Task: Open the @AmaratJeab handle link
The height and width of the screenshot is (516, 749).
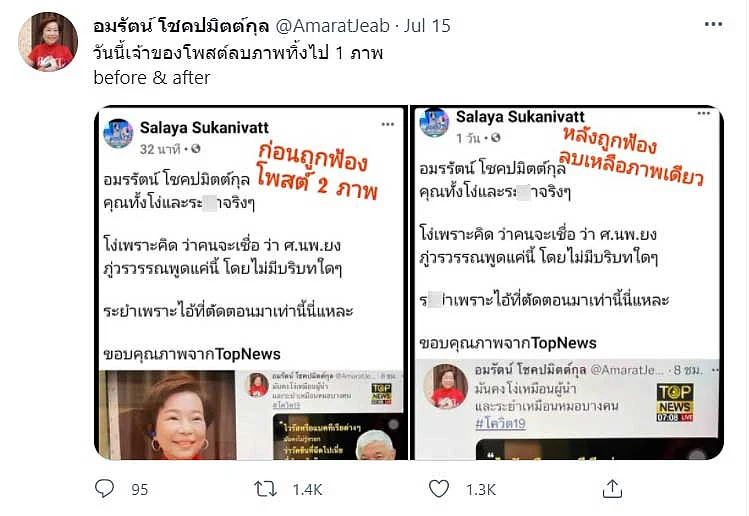Action: [333, 25]
